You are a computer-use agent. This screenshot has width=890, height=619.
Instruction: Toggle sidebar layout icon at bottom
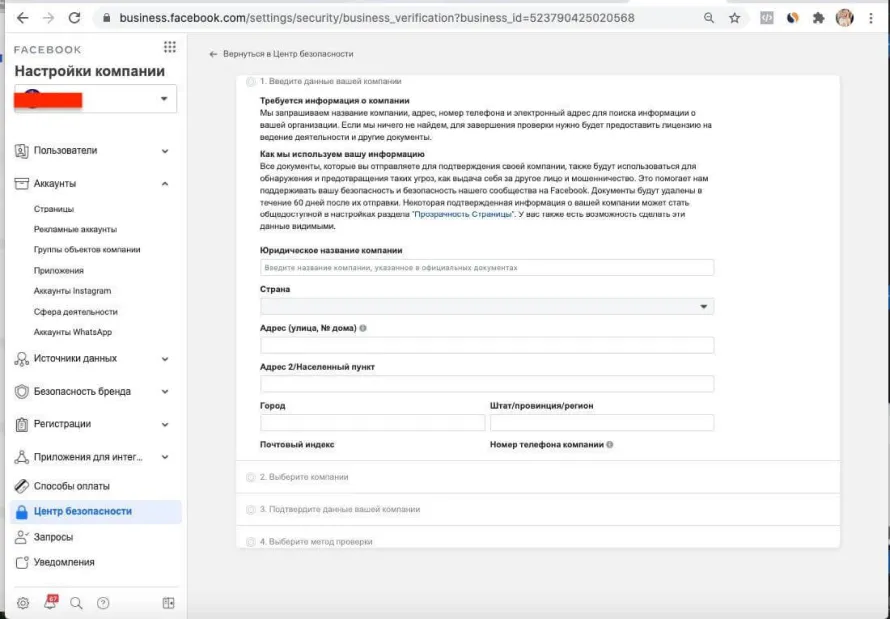coord(169,603)
